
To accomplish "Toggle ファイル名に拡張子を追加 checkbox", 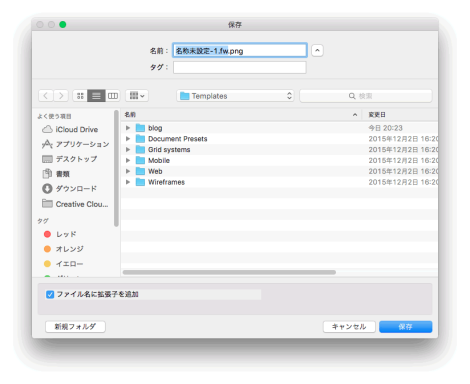I will pos(50,295).
